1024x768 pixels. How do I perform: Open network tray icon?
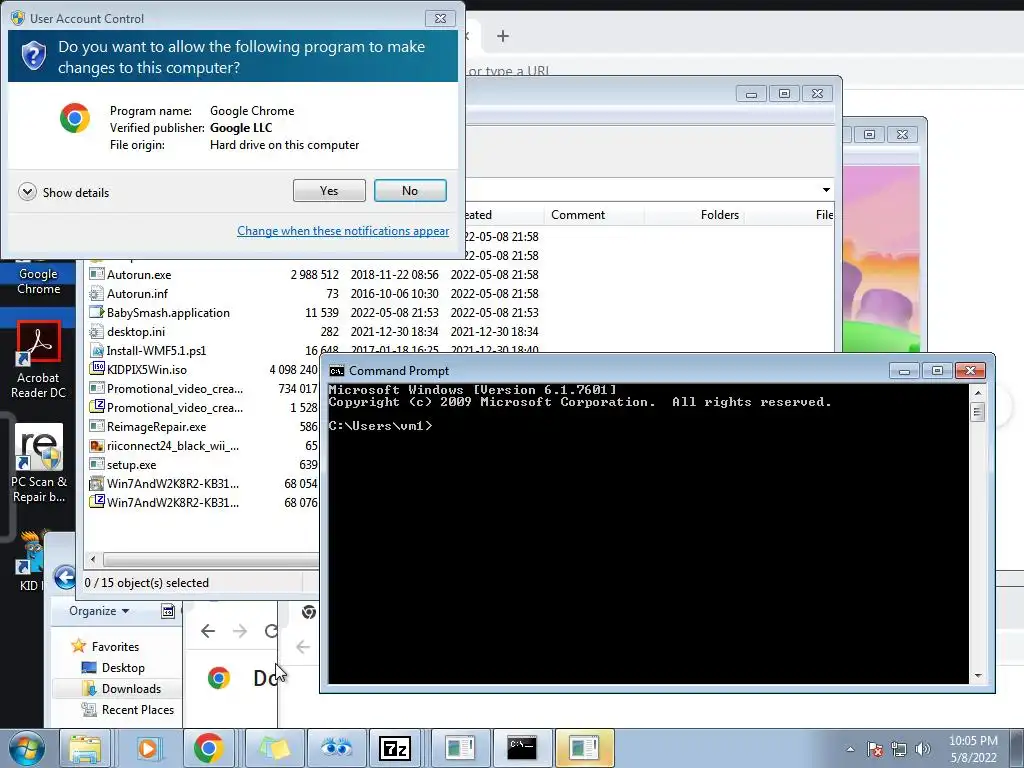click(899, 749)
